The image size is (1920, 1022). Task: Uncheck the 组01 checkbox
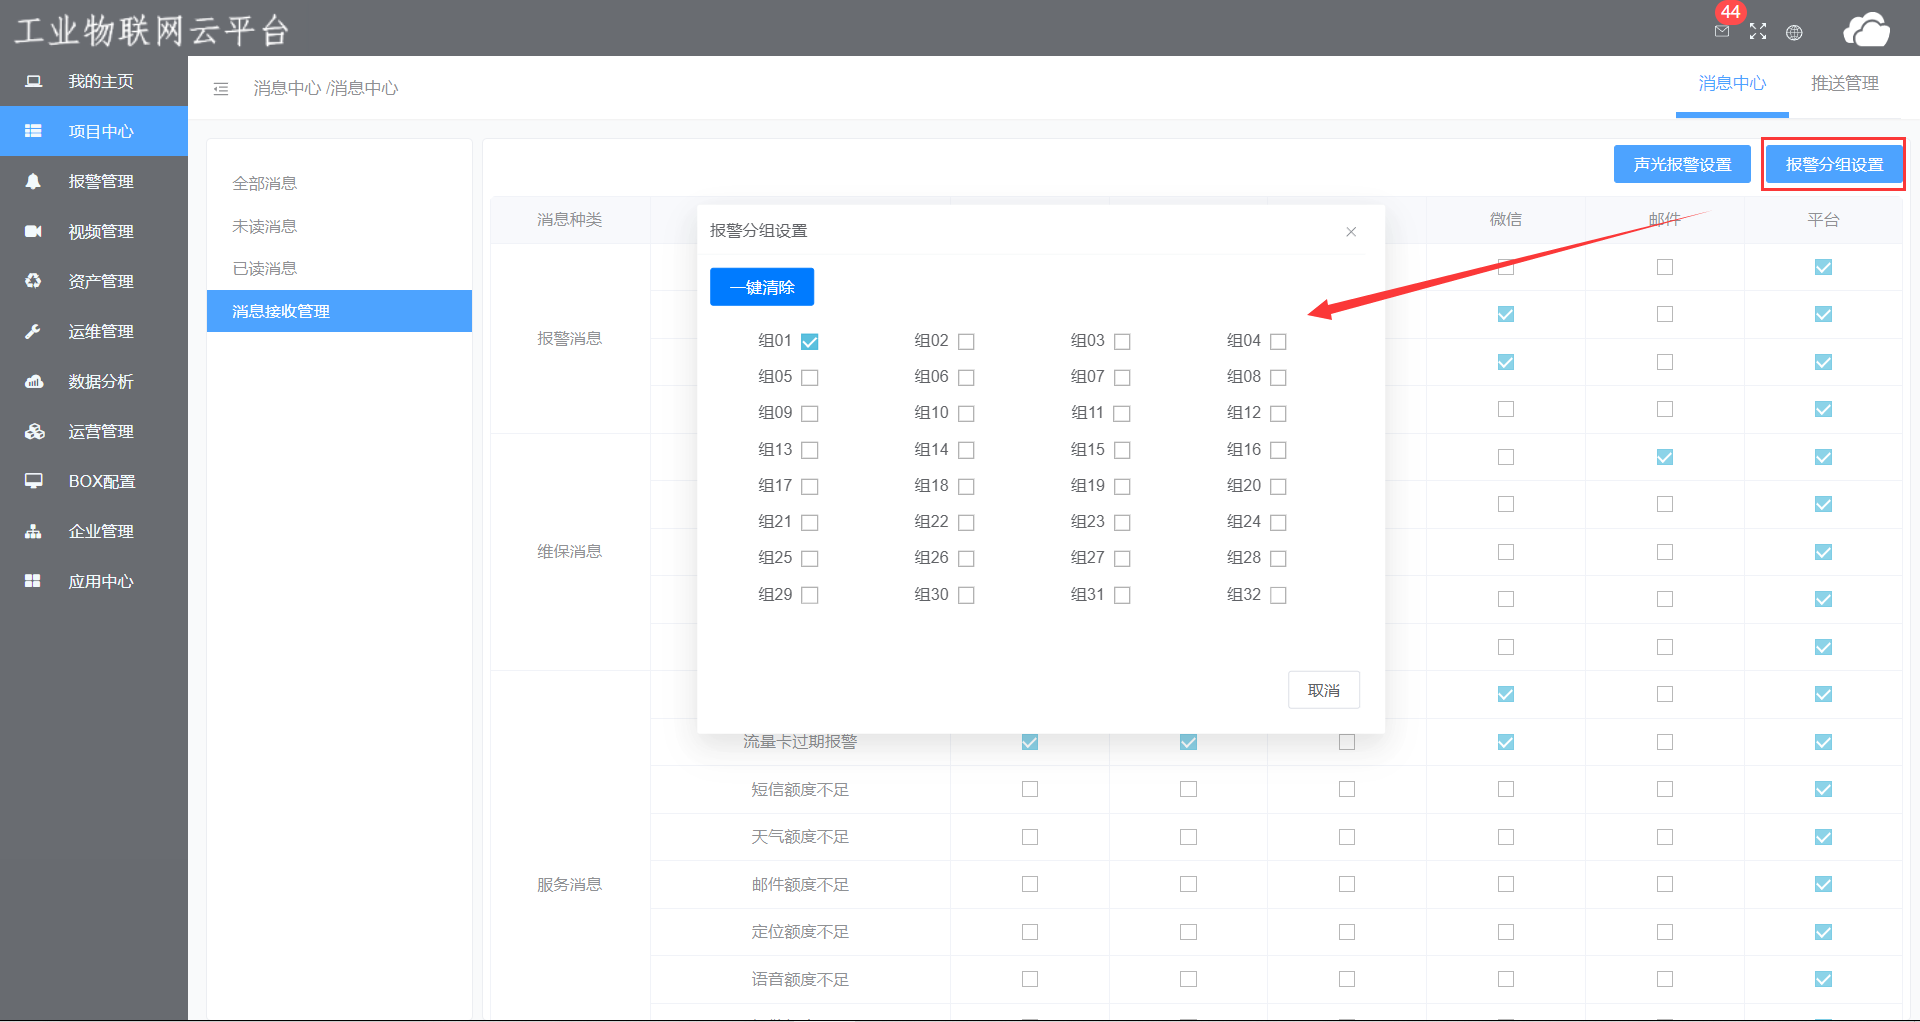pos(810,342)
